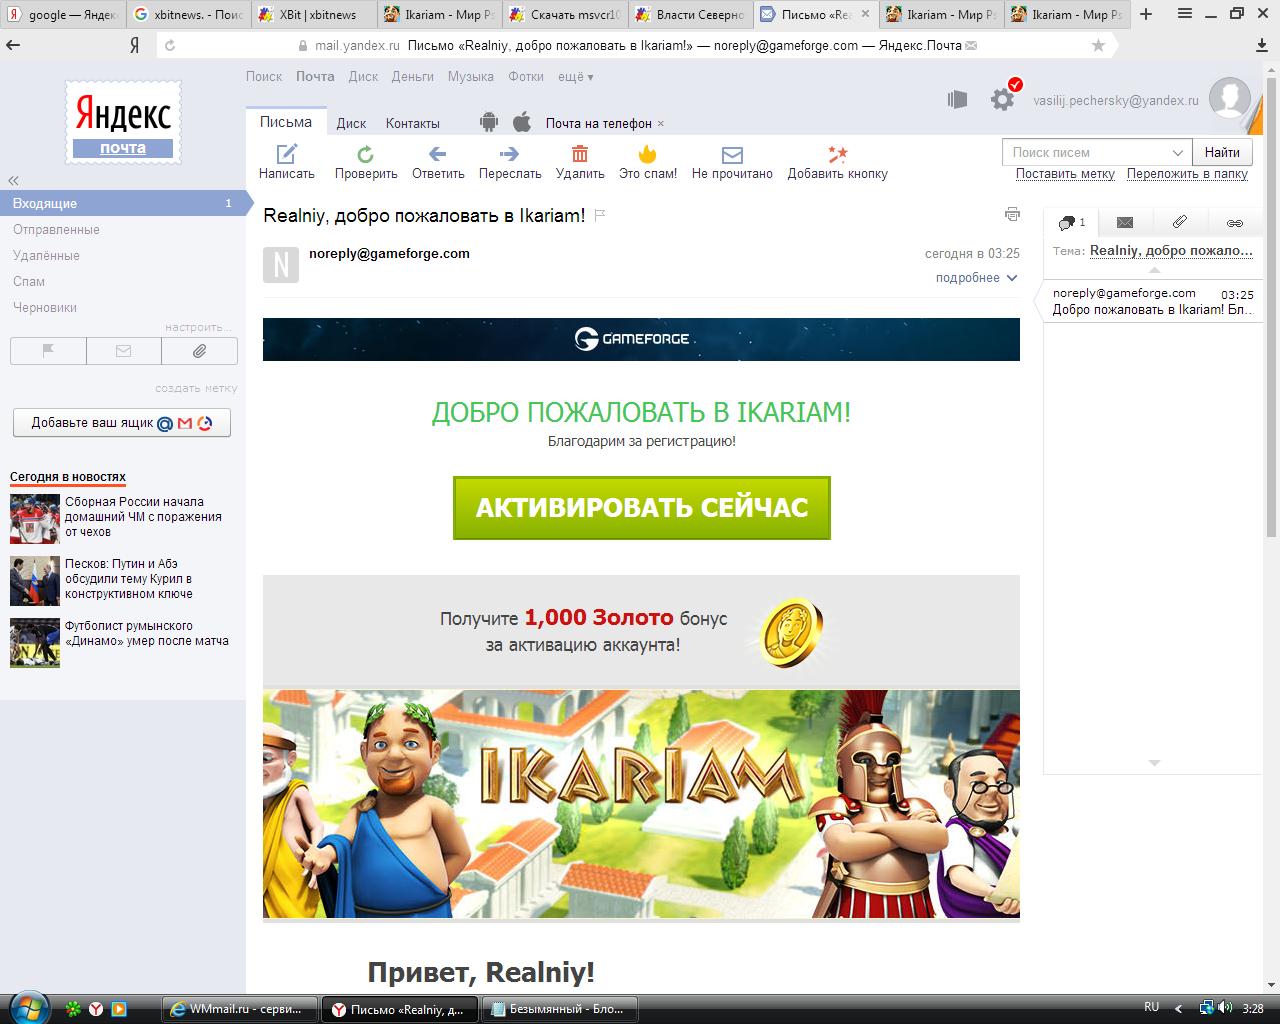Click the Не прочитано envelope icon
The width and height of the screenshot is (1280, 1024).
[732, 155]
